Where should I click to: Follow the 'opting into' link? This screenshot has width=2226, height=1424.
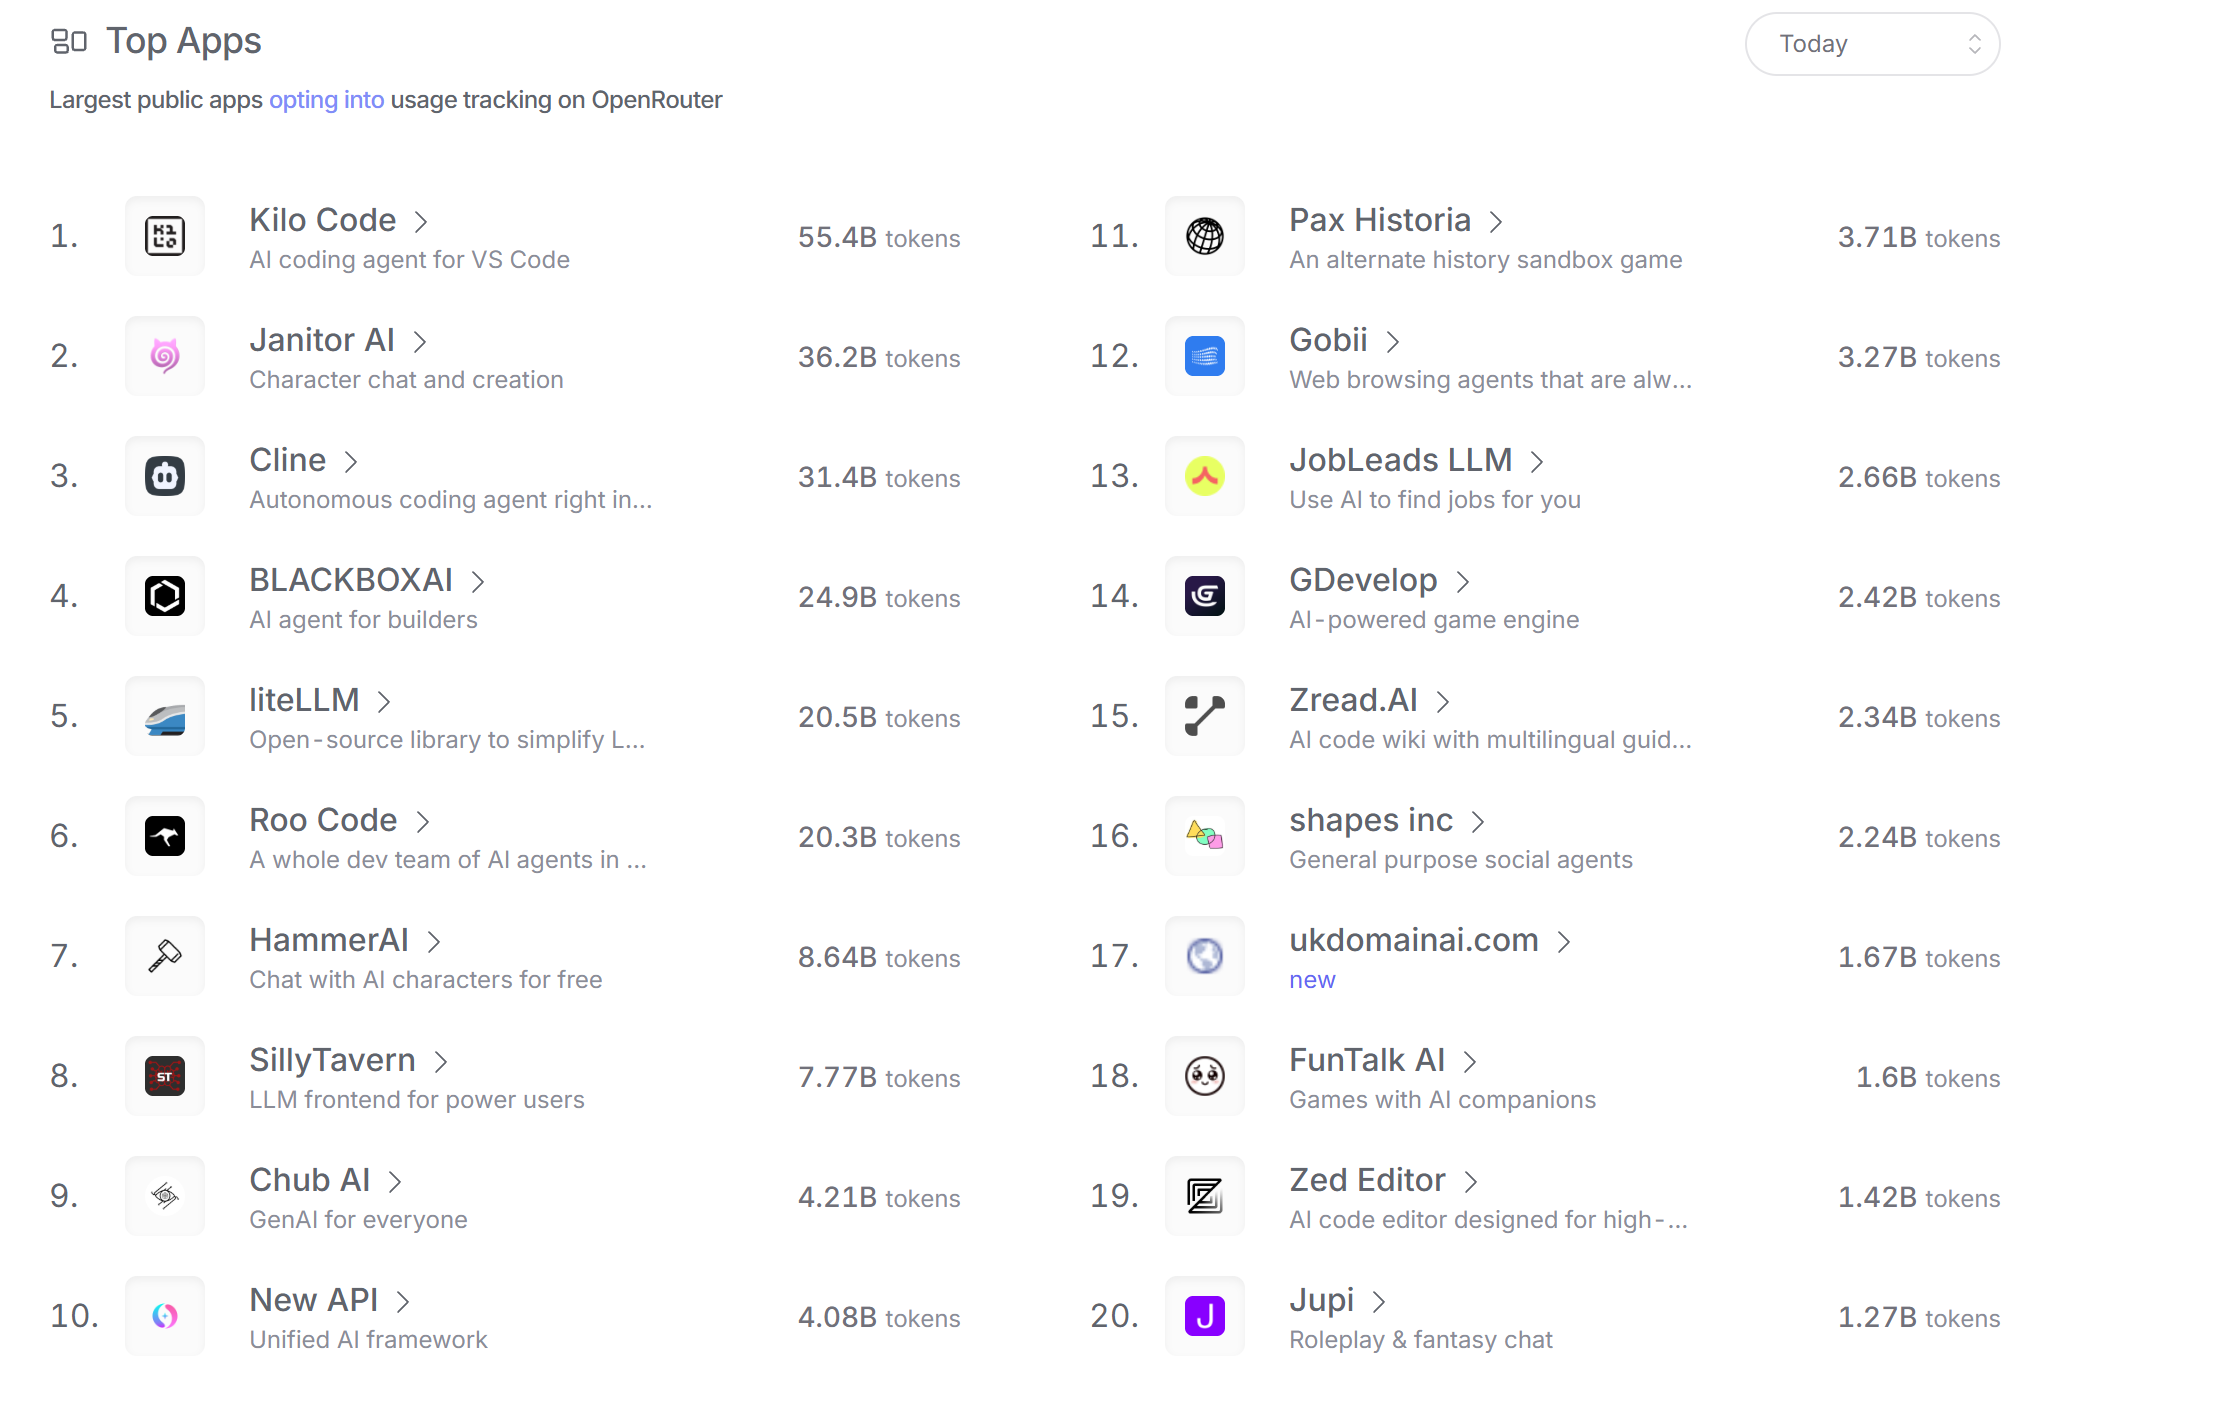coord(326,100)
